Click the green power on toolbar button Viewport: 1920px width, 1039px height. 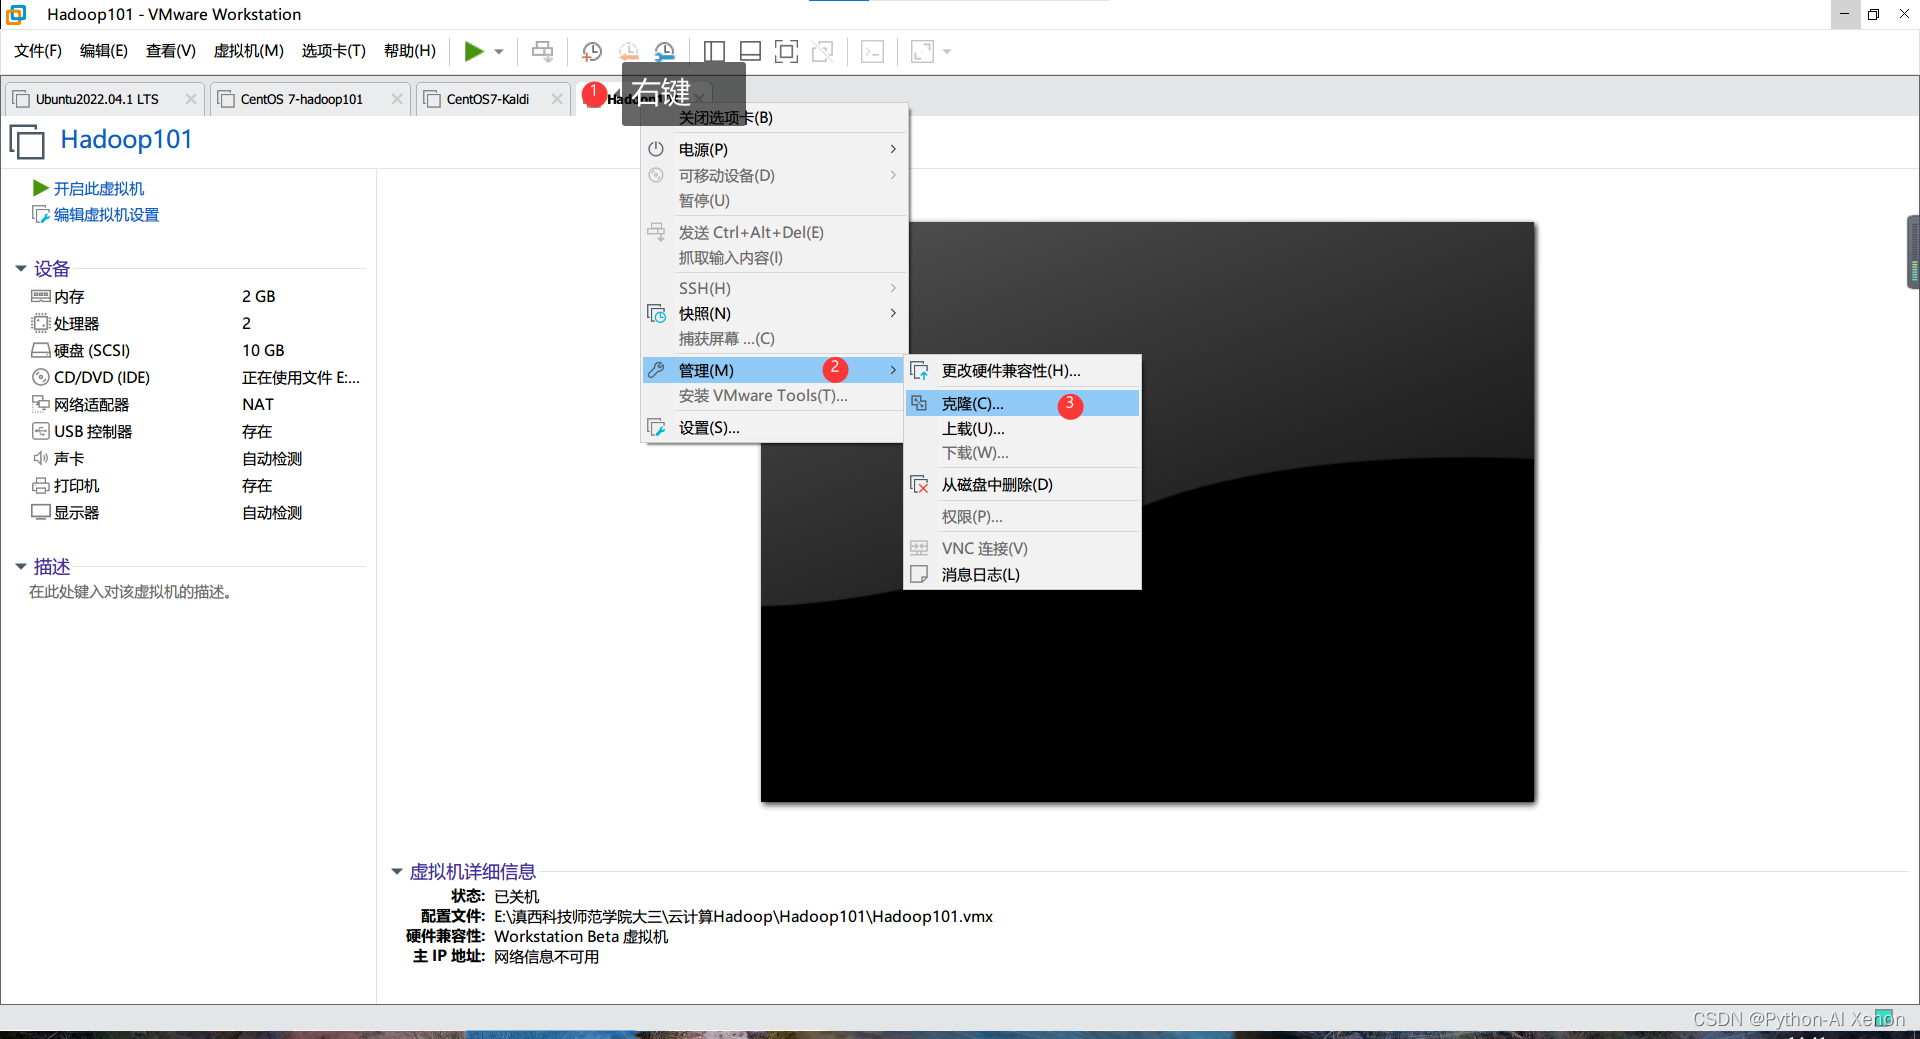pyautogui.click(x=474, y=51)
